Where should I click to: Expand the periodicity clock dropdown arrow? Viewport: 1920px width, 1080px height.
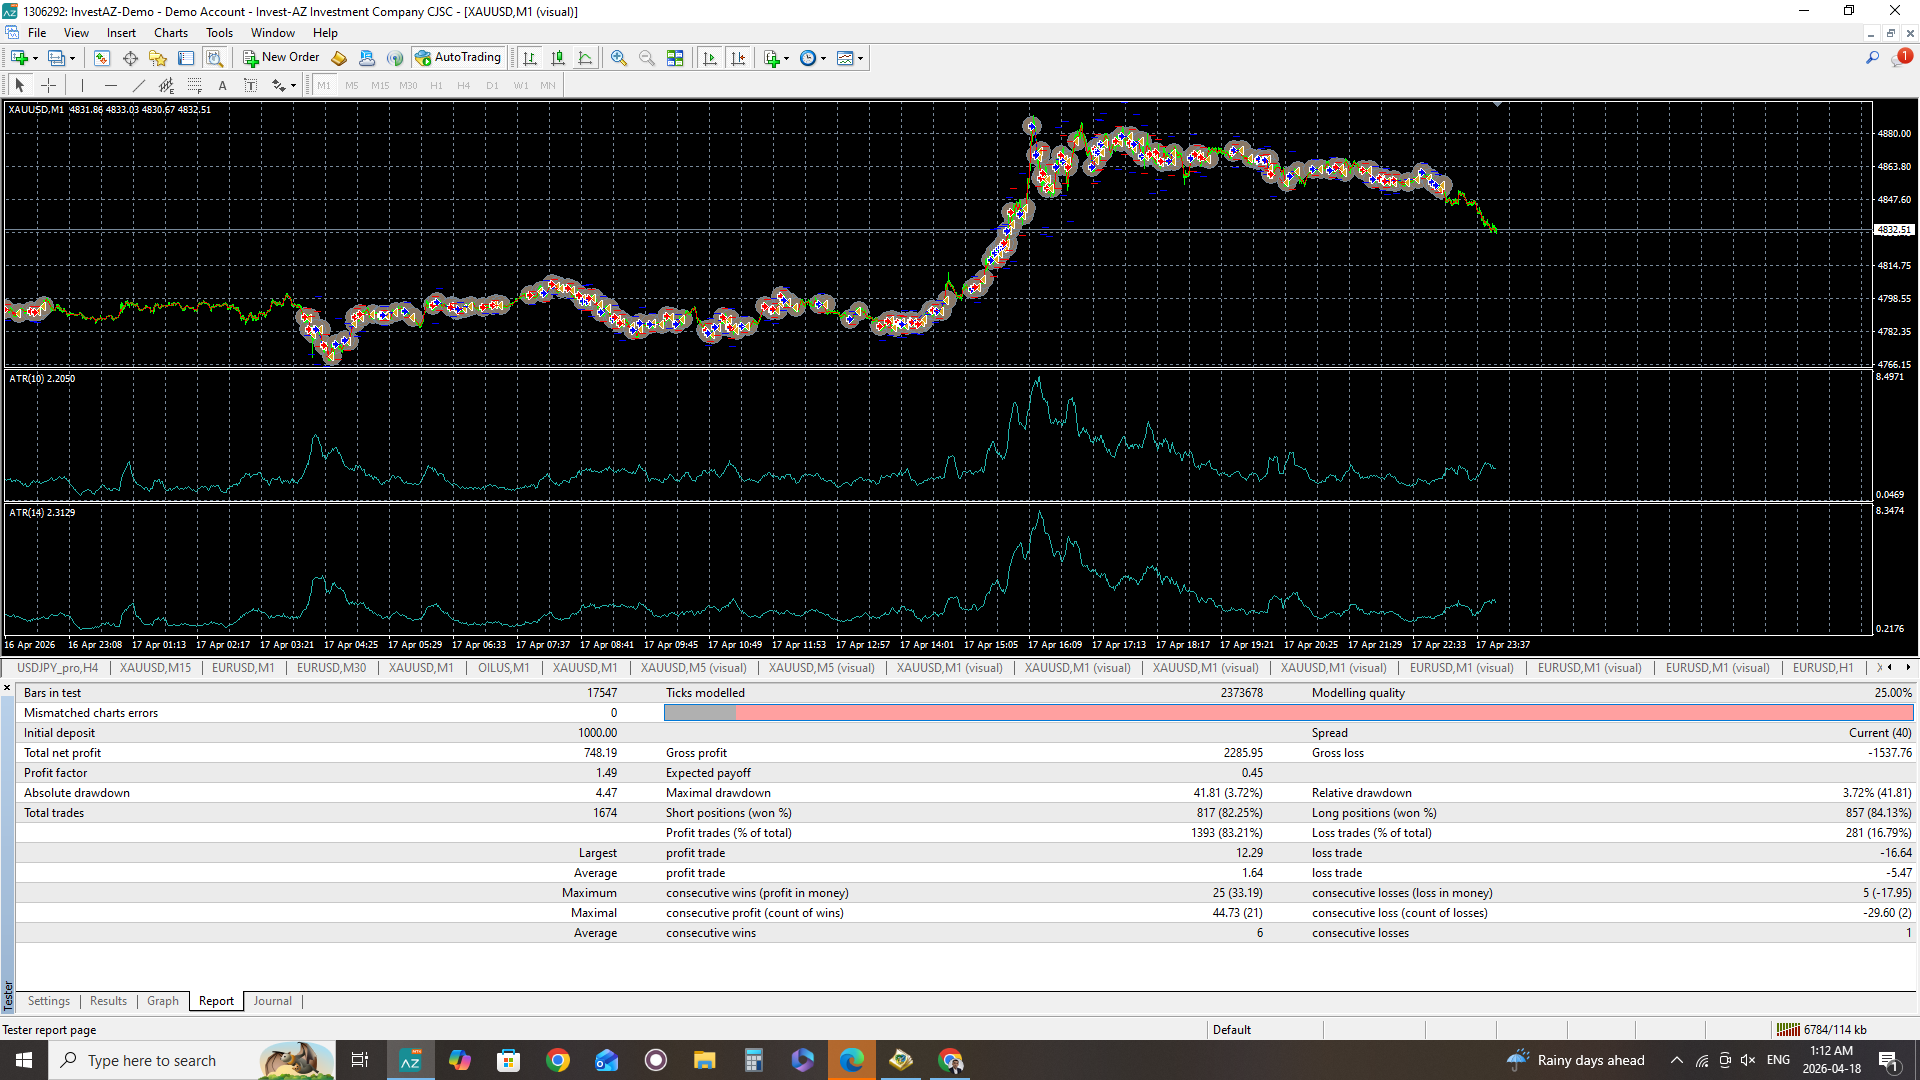pyautogui.click(x=824, y=58)
